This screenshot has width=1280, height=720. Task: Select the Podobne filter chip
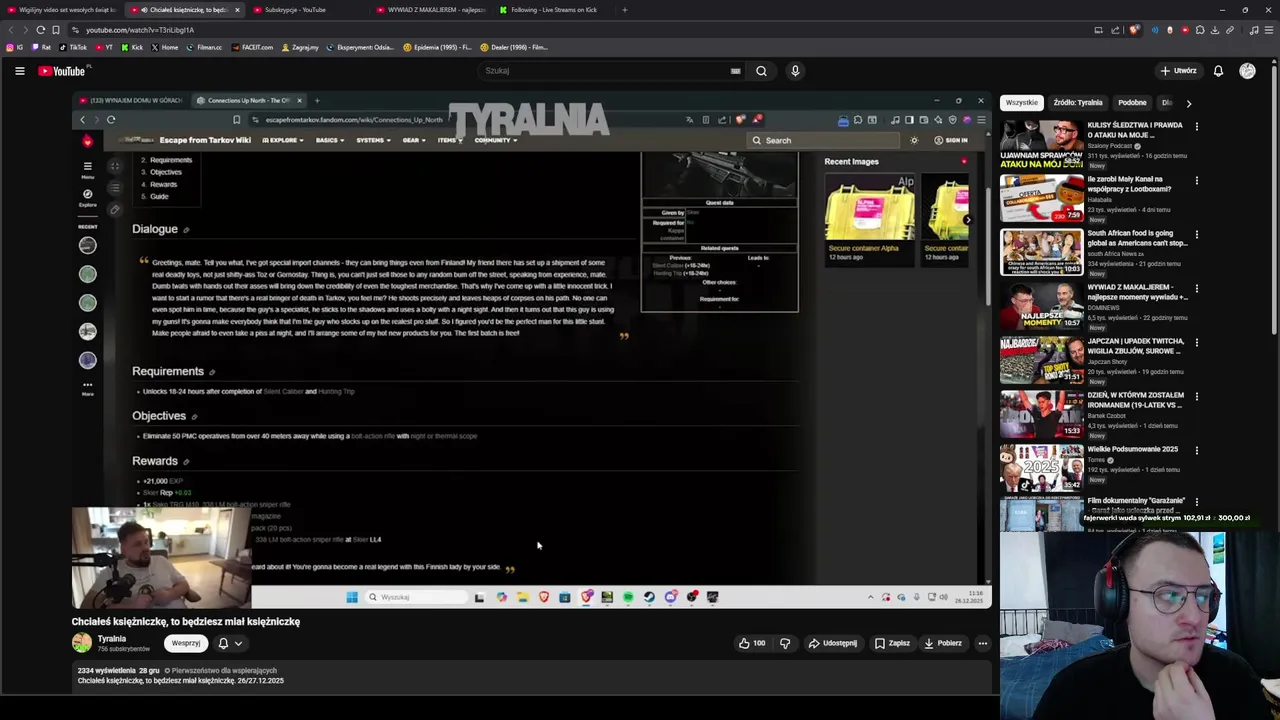1132,103
